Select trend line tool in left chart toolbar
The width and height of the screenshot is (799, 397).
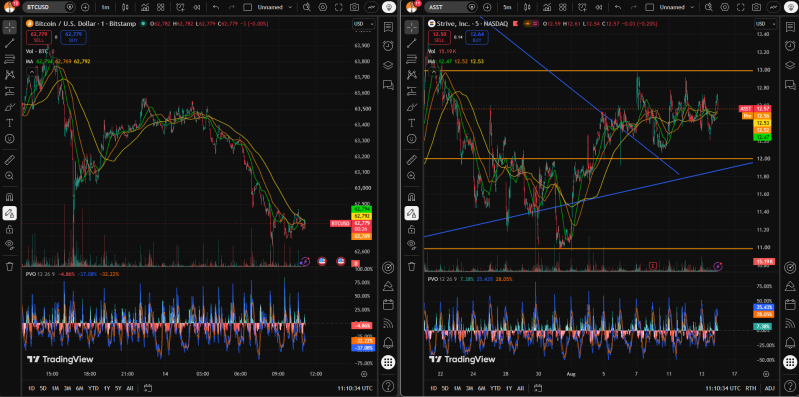9,43
